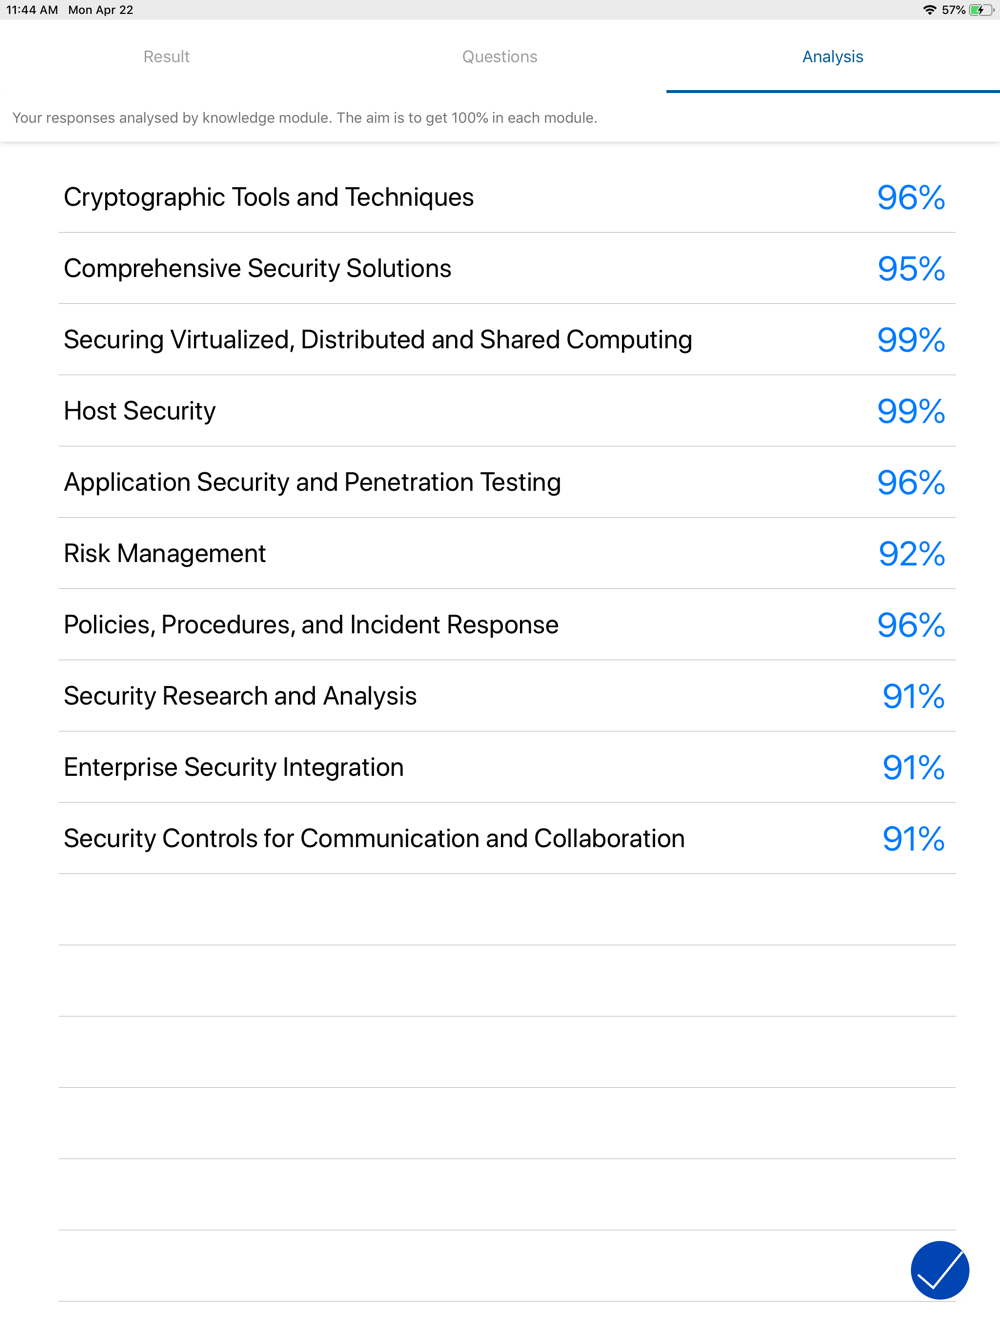Select Comprehensive Security Solutions row

(x=258, y=268)
